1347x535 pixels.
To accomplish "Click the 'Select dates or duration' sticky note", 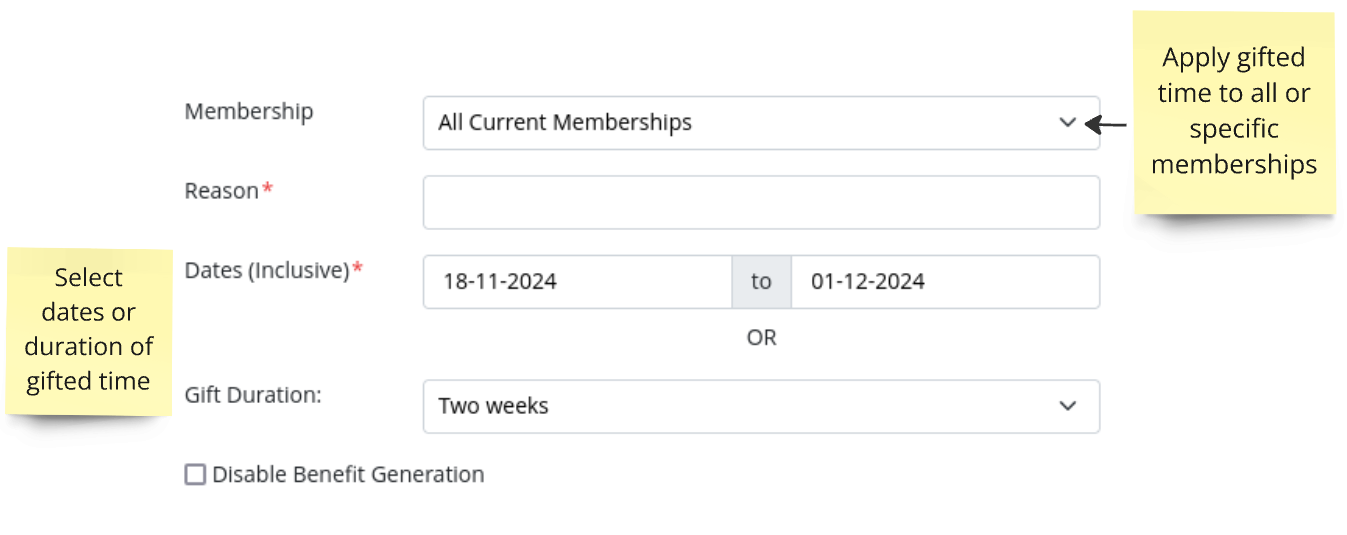I will pos(89,329).
